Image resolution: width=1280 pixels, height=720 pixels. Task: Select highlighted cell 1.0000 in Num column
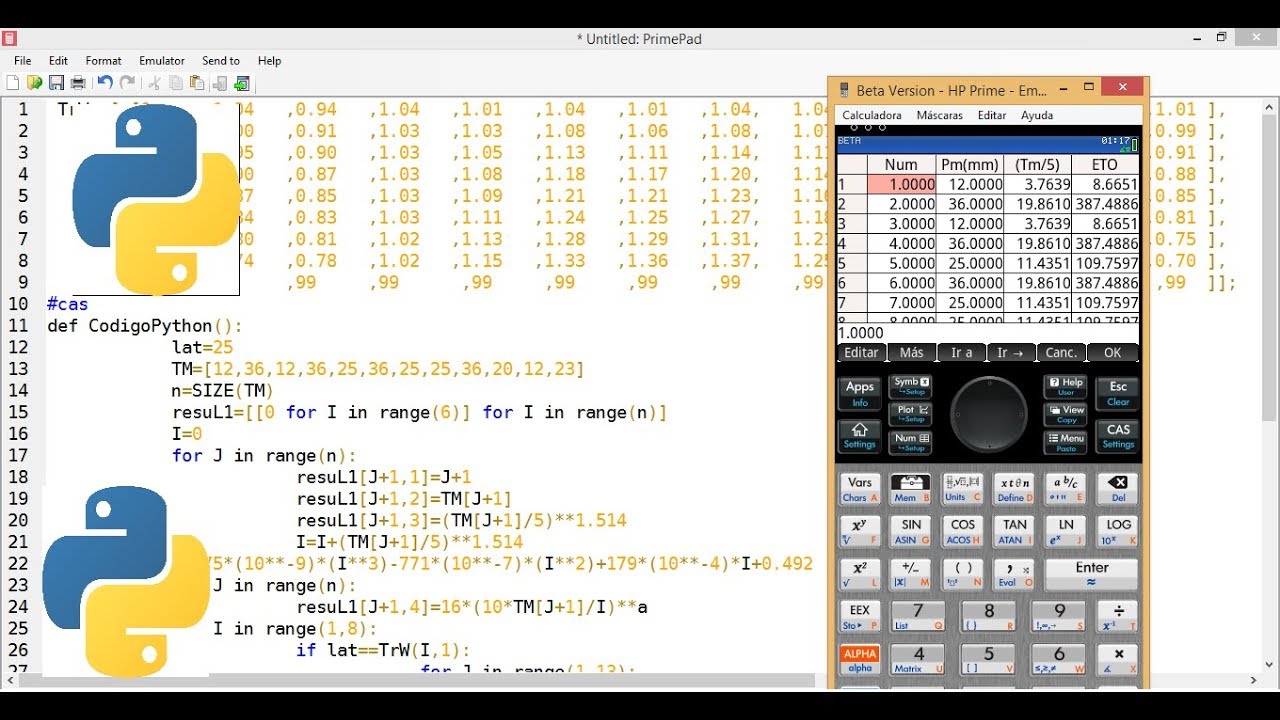pyautogui.click(x=901, y=184)
